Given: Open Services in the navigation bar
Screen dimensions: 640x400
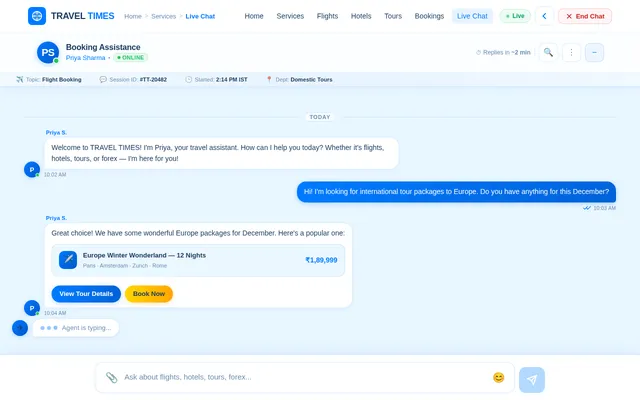Looking at the screenshot, I should (x=290, y=16).
